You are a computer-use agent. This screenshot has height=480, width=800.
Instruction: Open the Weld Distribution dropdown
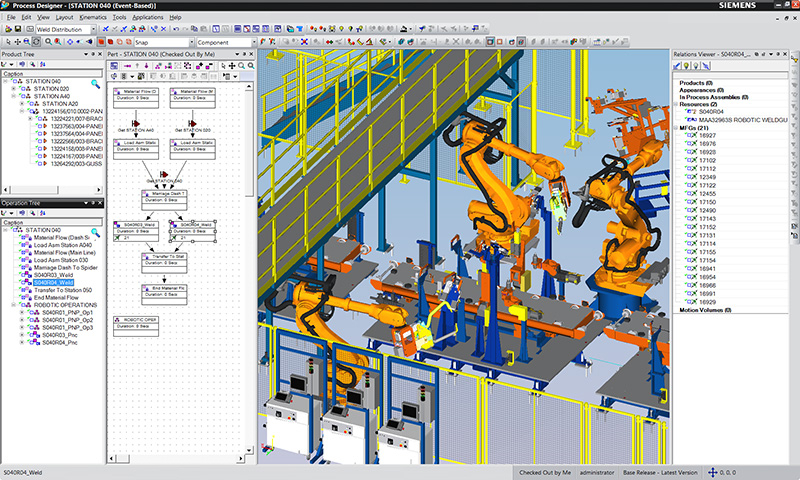(x=93, y=30)
